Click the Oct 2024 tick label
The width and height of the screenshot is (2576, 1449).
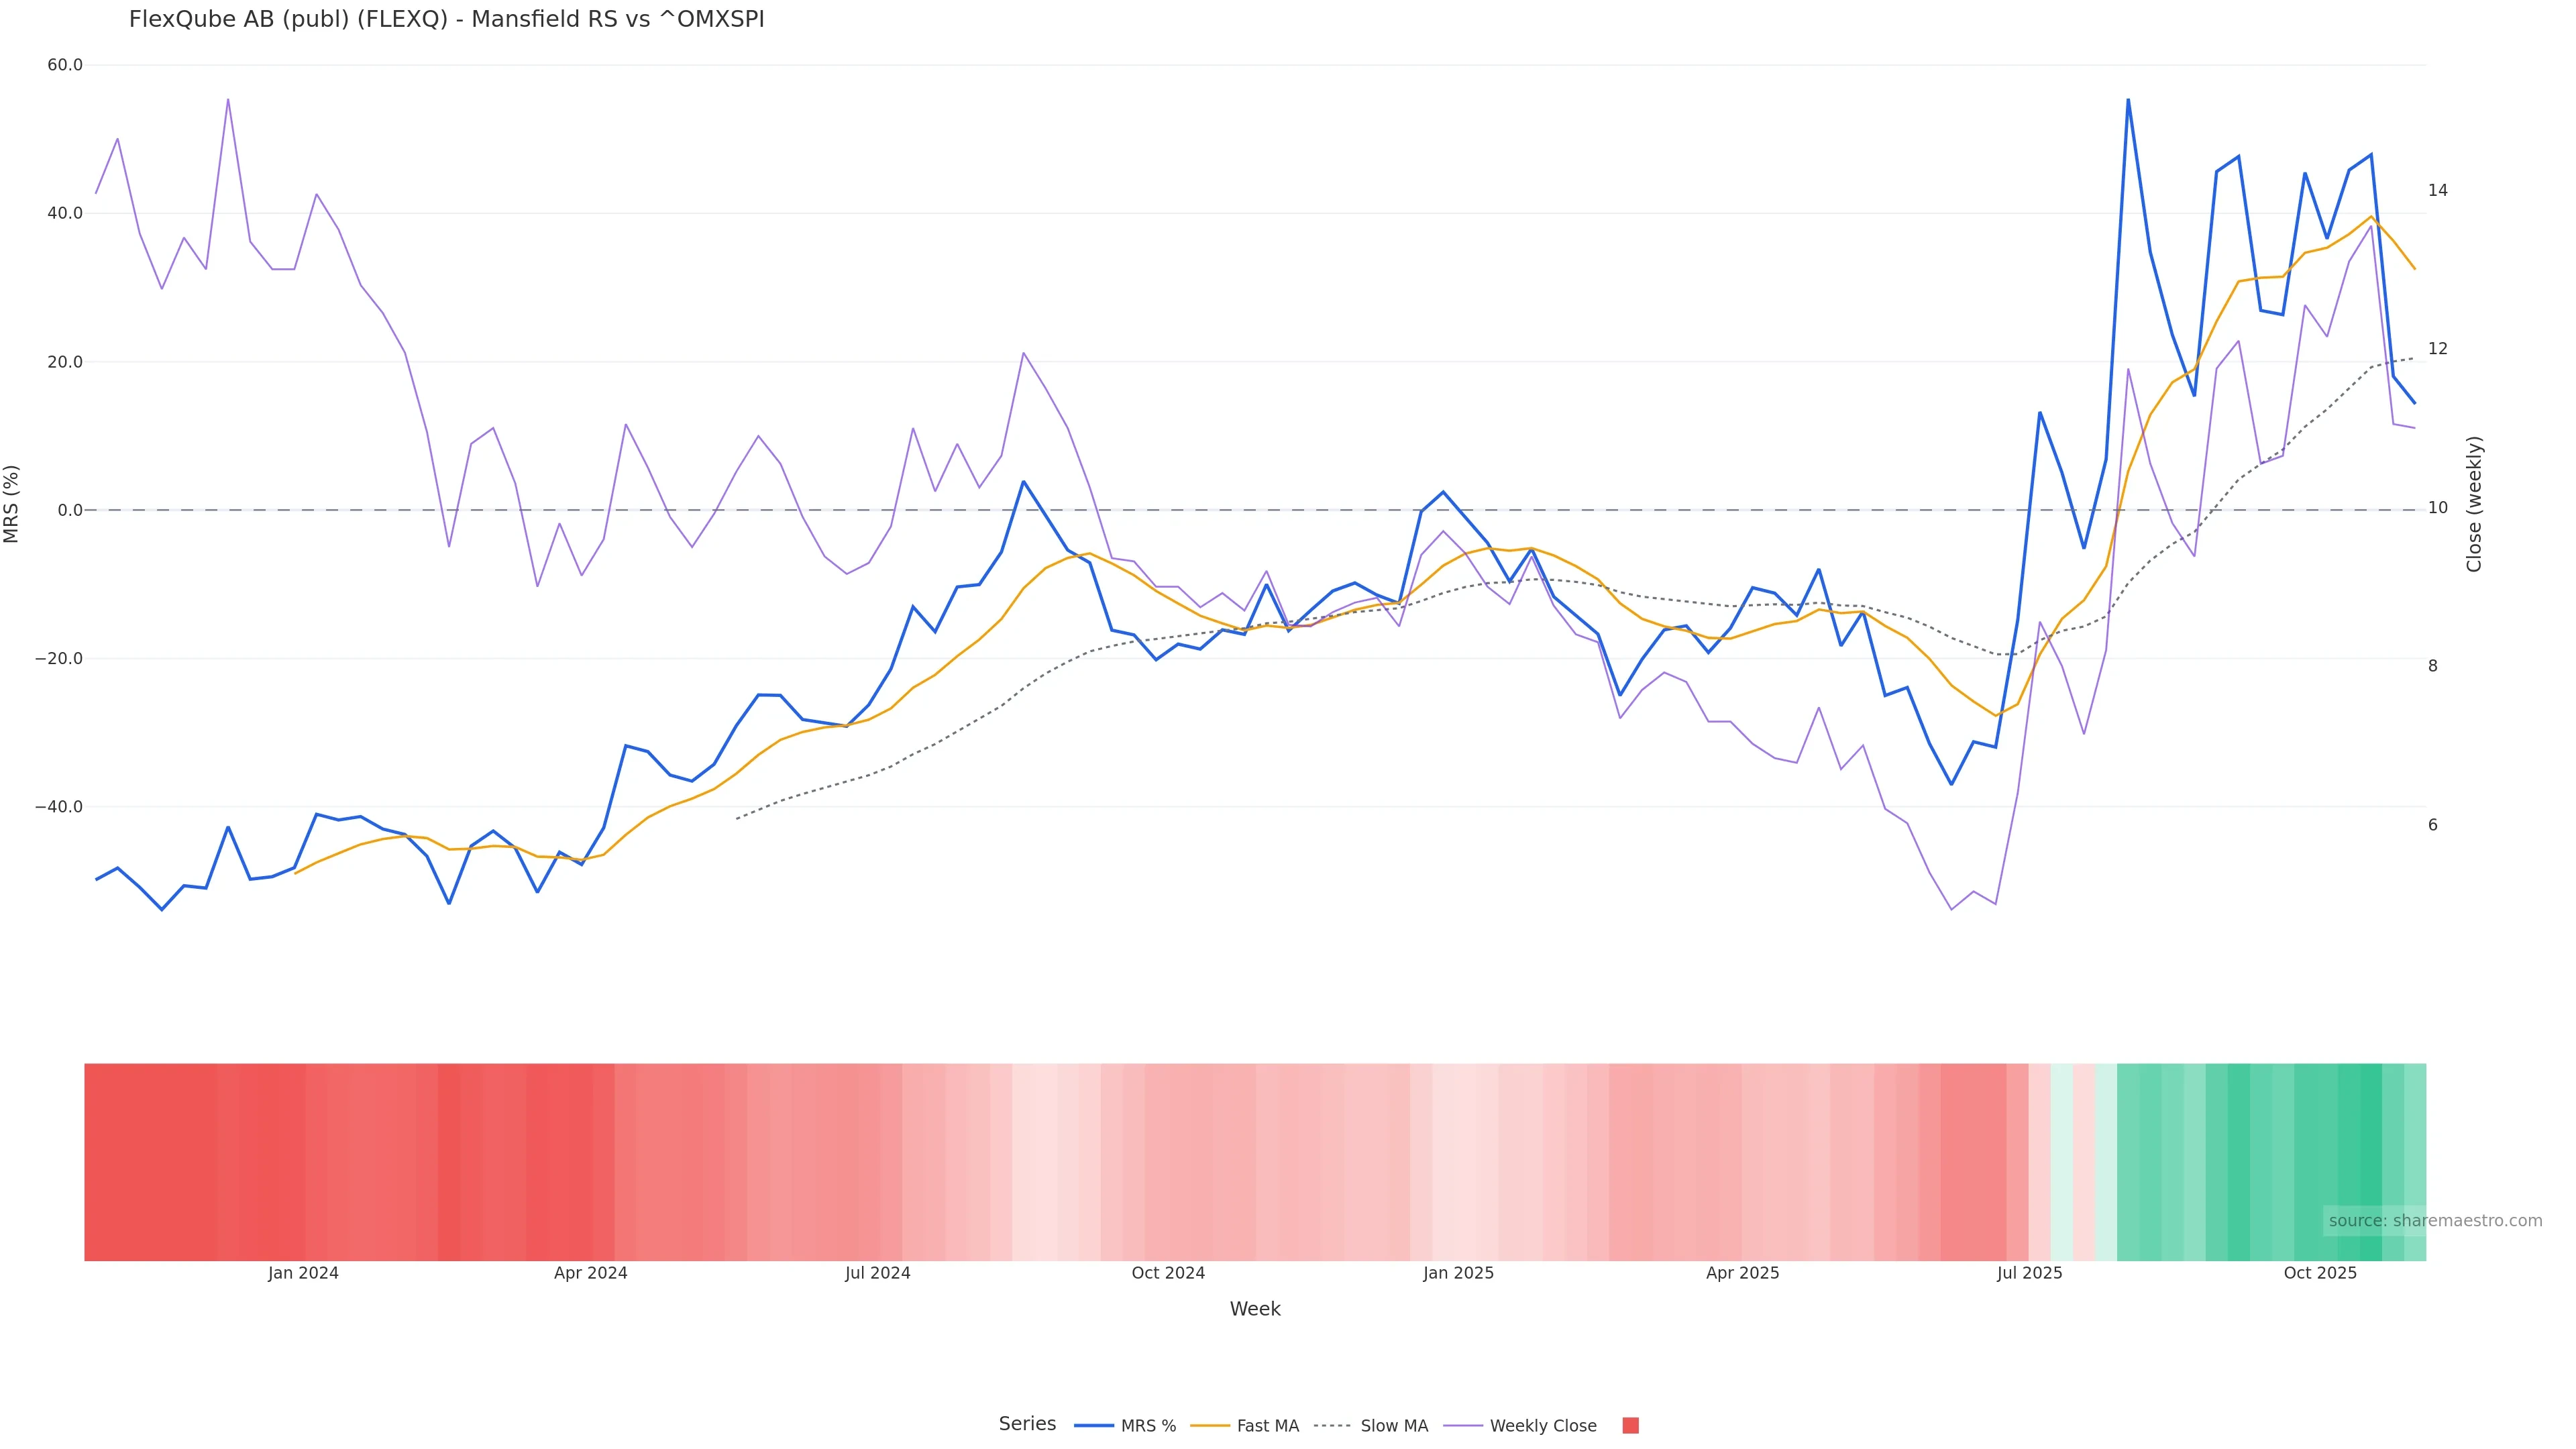coord(1168,1274)
